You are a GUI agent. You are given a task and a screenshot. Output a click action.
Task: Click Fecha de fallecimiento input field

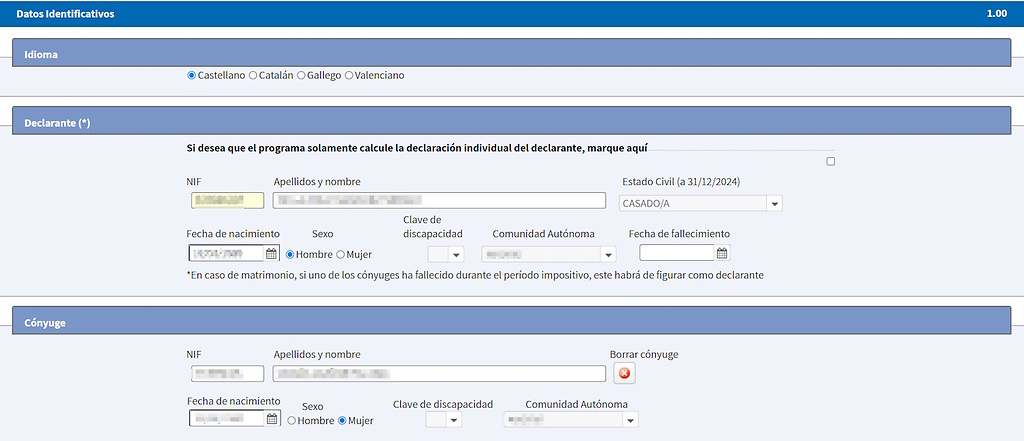pos(677,253)
